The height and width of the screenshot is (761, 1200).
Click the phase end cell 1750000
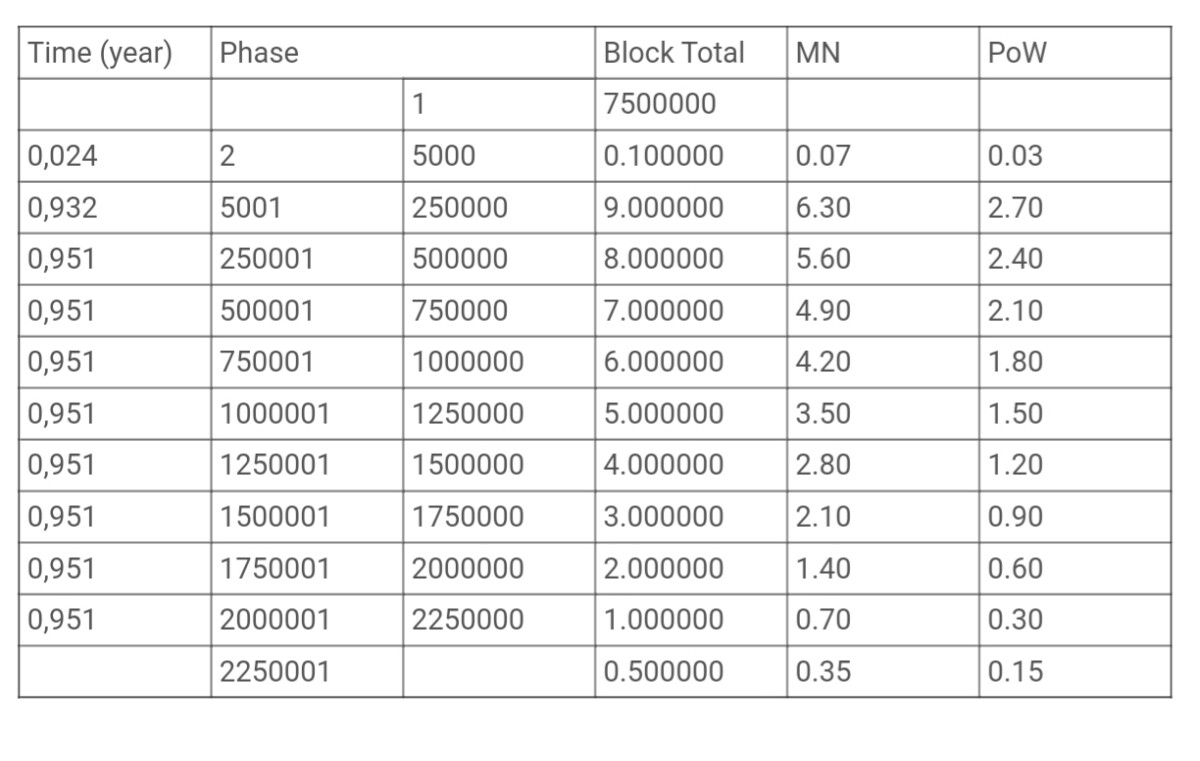[x=499, y=517]
